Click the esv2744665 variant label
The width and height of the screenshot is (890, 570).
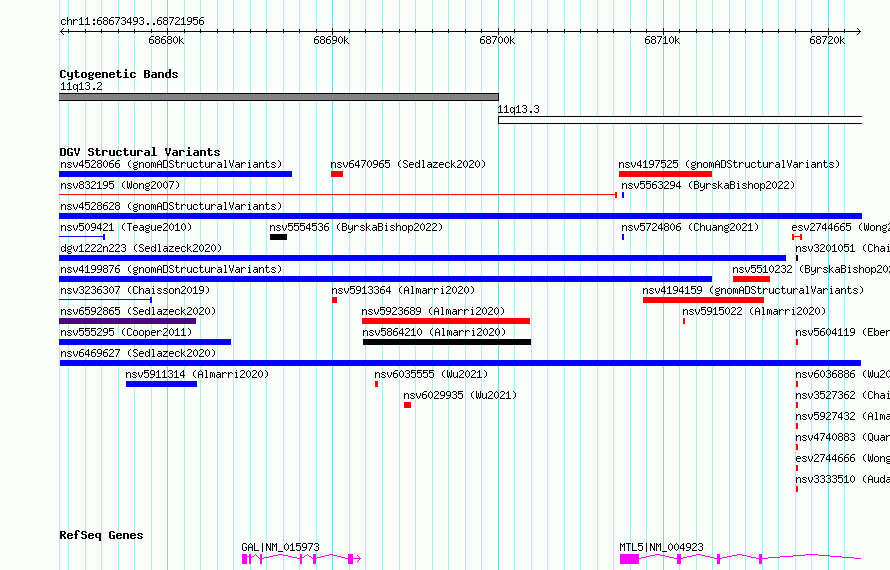(x=841, y=228)
